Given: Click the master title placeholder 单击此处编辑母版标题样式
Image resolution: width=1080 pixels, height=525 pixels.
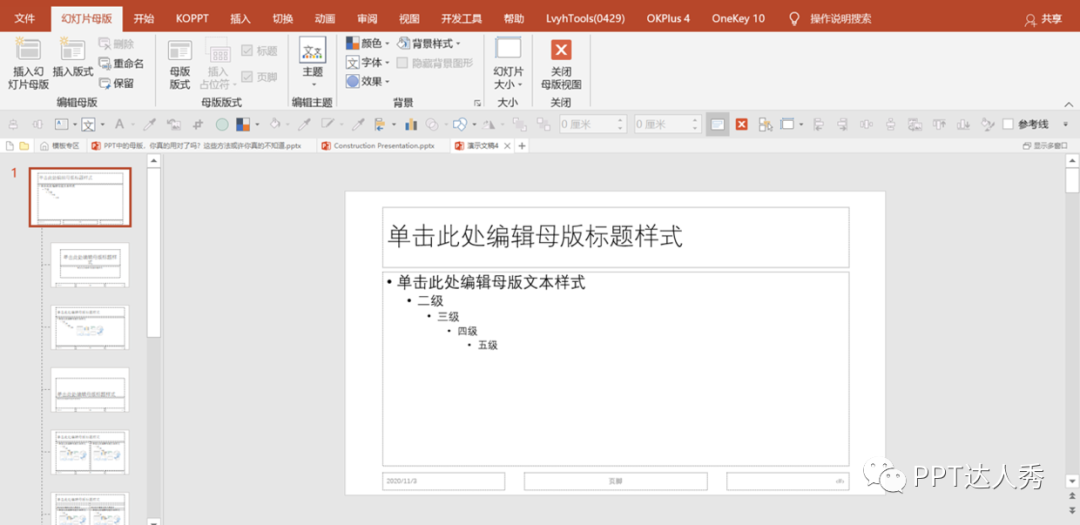Looking at the screenshot, I should tap(616, 237).
